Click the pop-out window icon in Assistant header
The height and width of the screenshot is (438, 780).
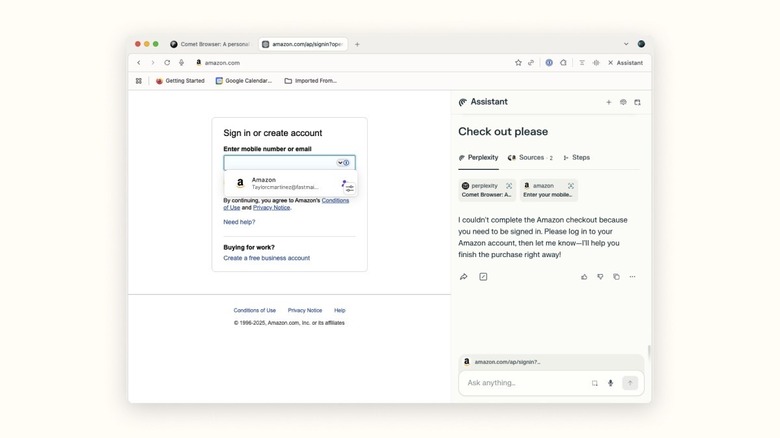(x=637, y=102)
